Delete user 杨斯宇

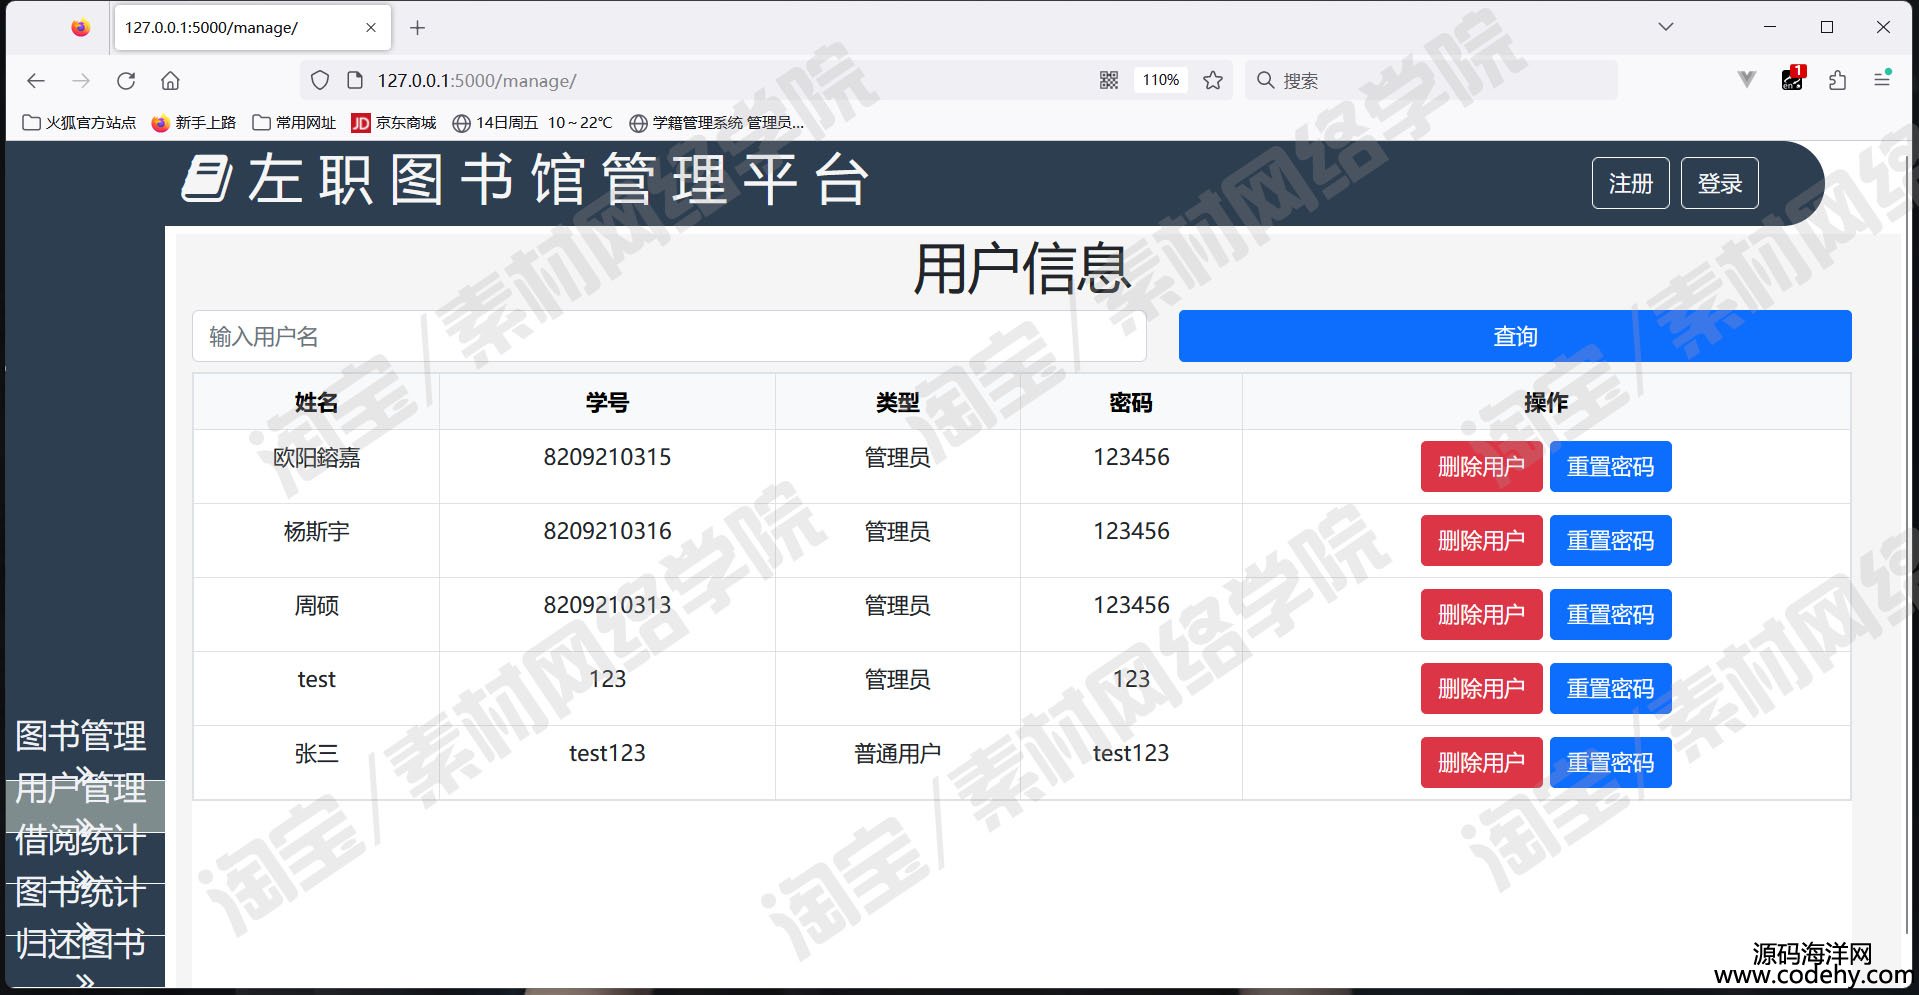pos(1481,540)
